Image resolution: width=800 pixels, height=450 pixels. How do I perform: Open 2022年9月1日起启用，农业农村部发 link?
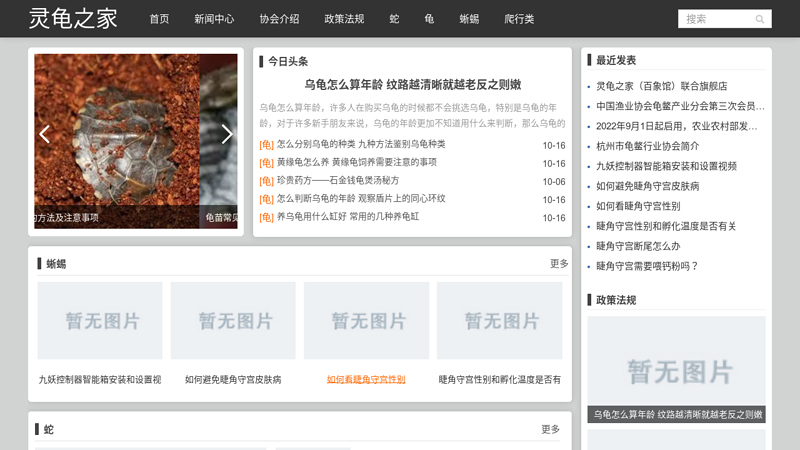pos(677,126)
